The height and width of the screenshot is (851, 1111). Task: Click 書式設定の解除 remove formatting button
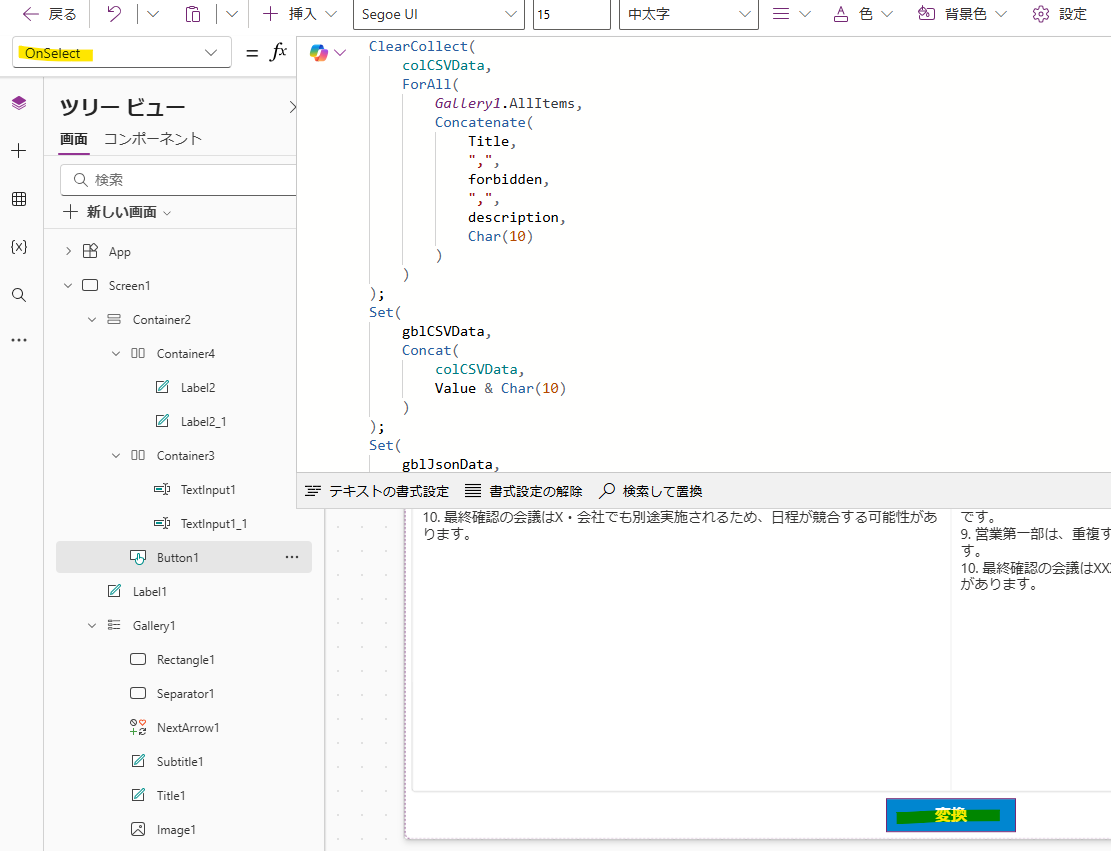click(524, 491)
